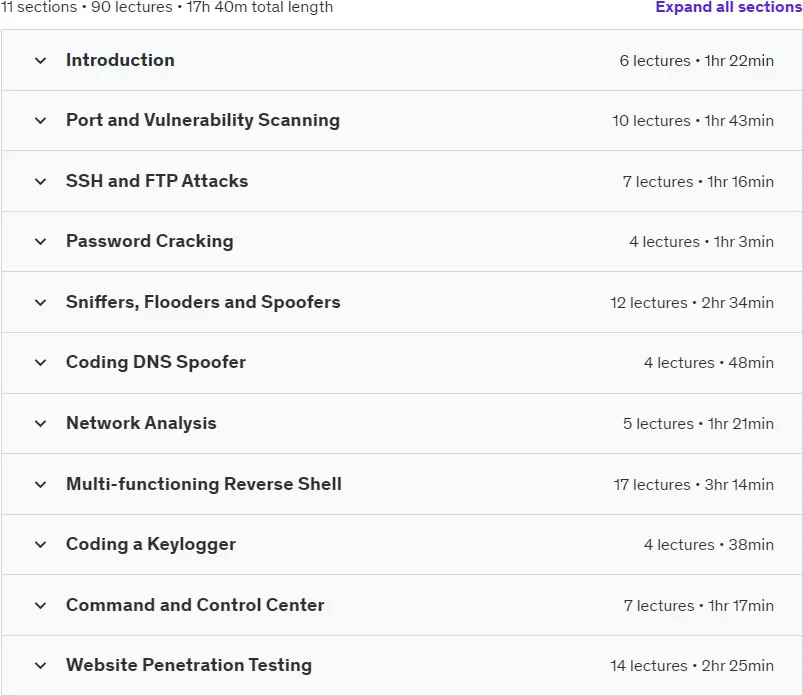The image size is (803, 696).
Task: Open the Password Cracking chevron arrow
Action: pyautogui.click(x=40, y=242)
